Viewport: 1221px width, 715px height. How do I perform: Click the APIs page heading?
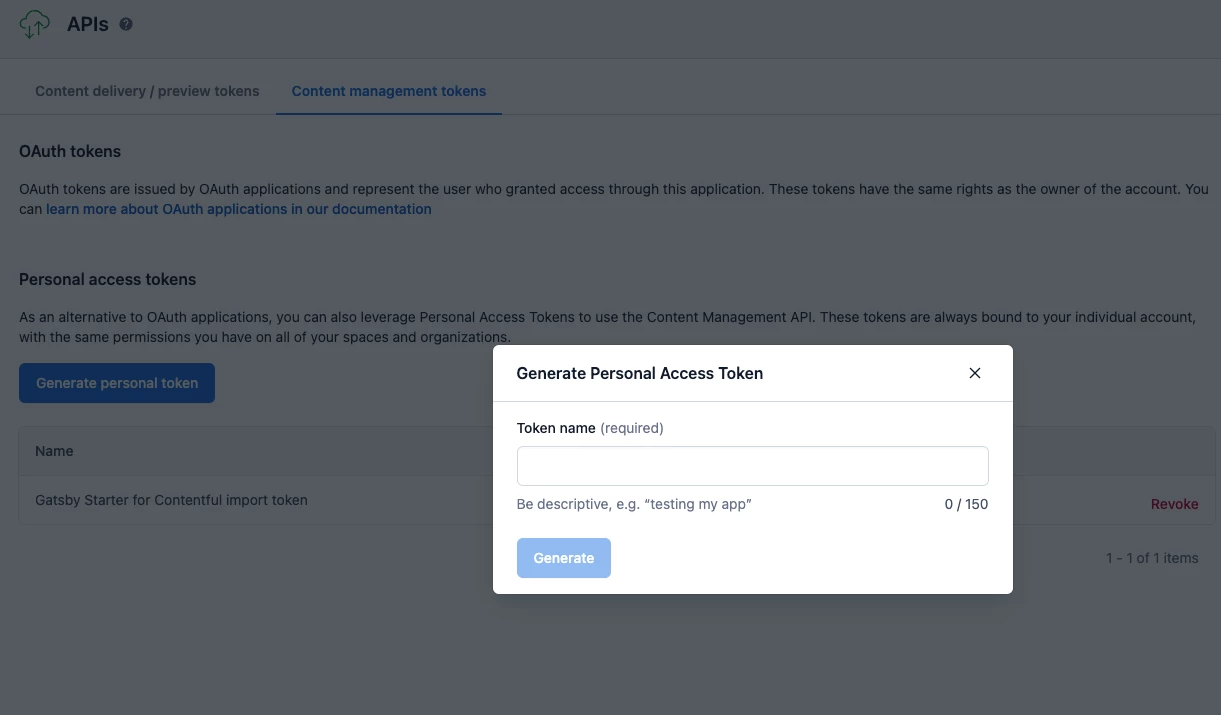click(x=88, y=24)
